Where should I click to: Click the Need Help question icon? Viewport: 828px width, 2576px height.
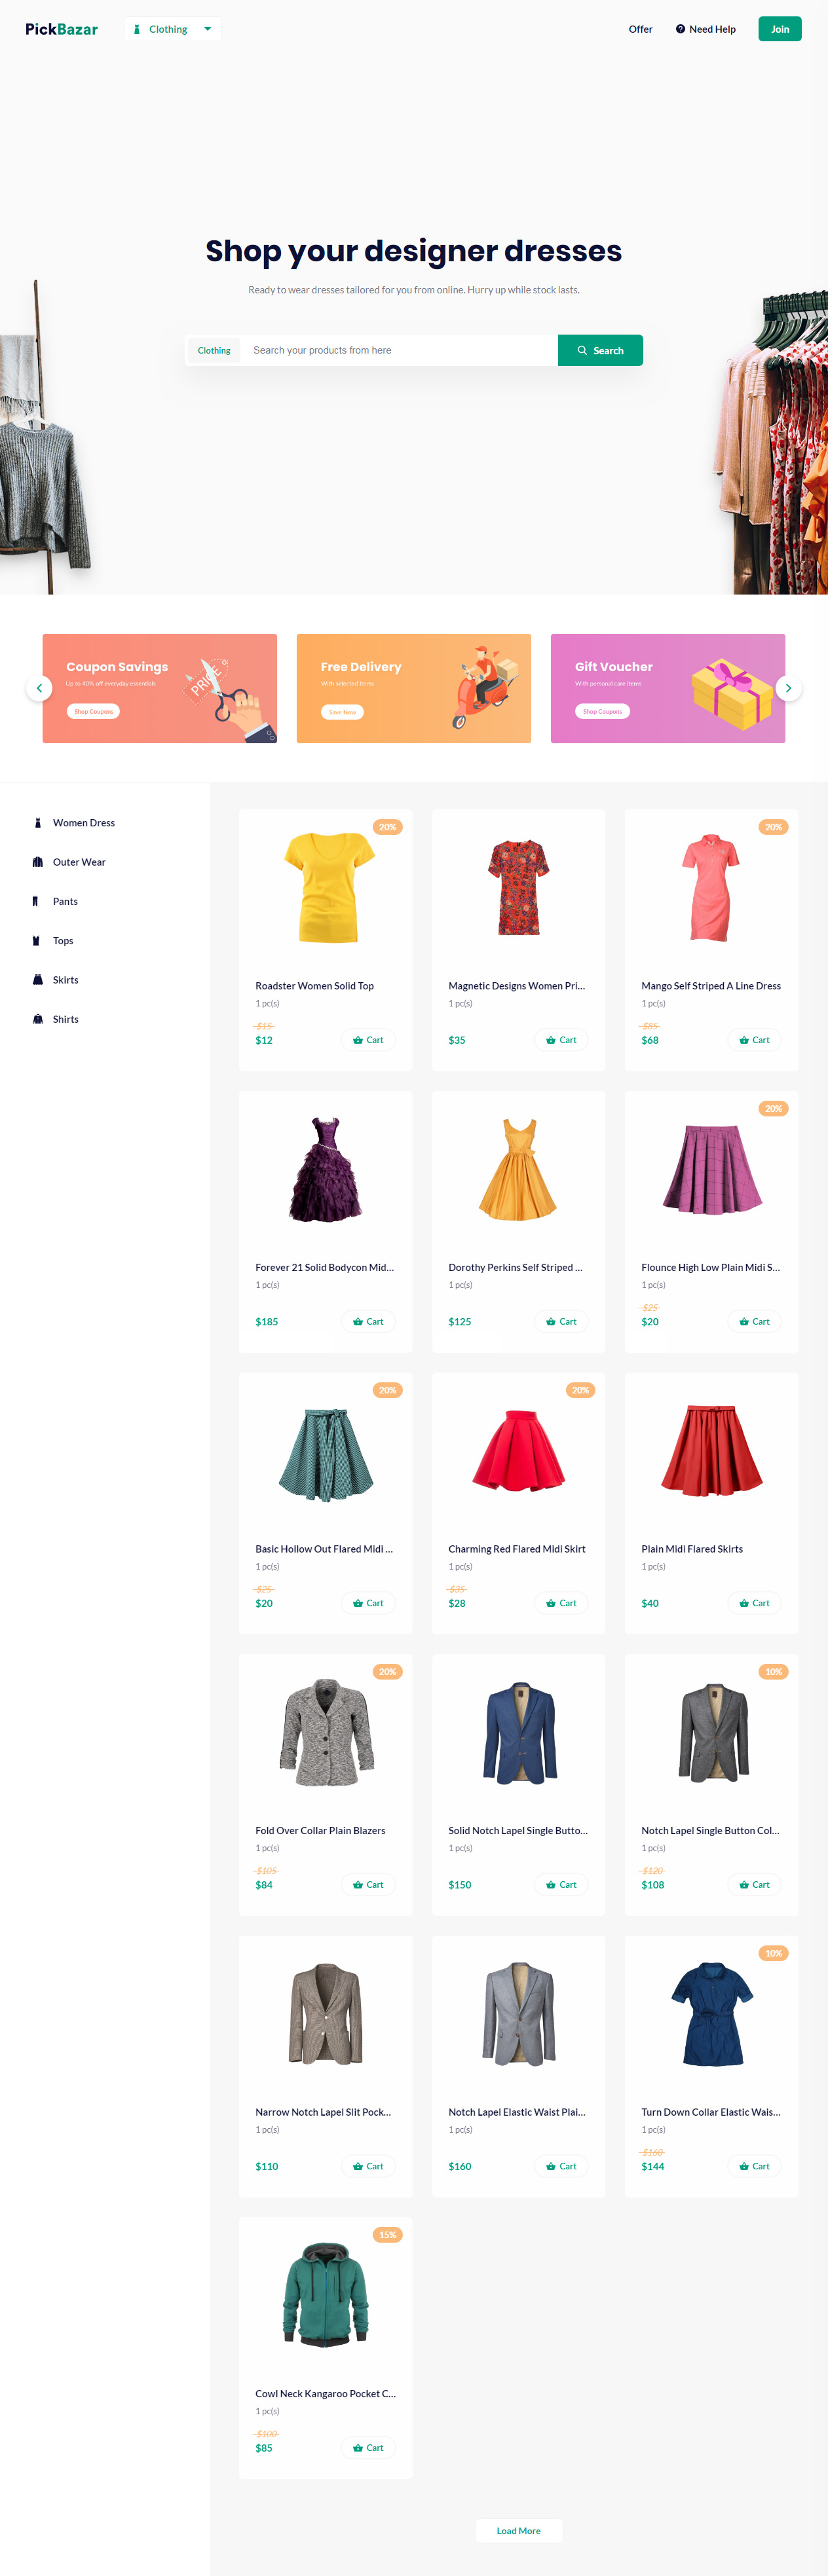[680, 29]
